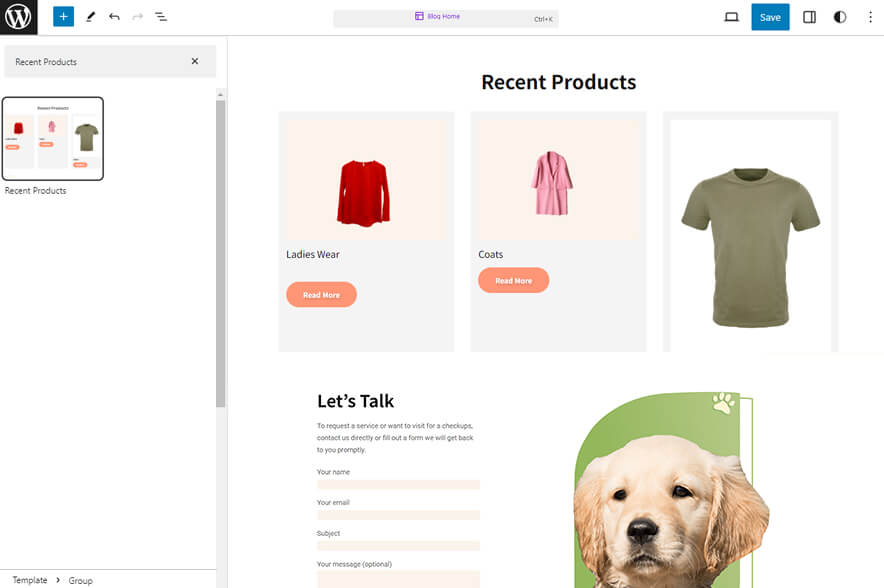The width and height of the screenshot is (884, 588).
Task: Redo the last change
Action: pos(136,16)
